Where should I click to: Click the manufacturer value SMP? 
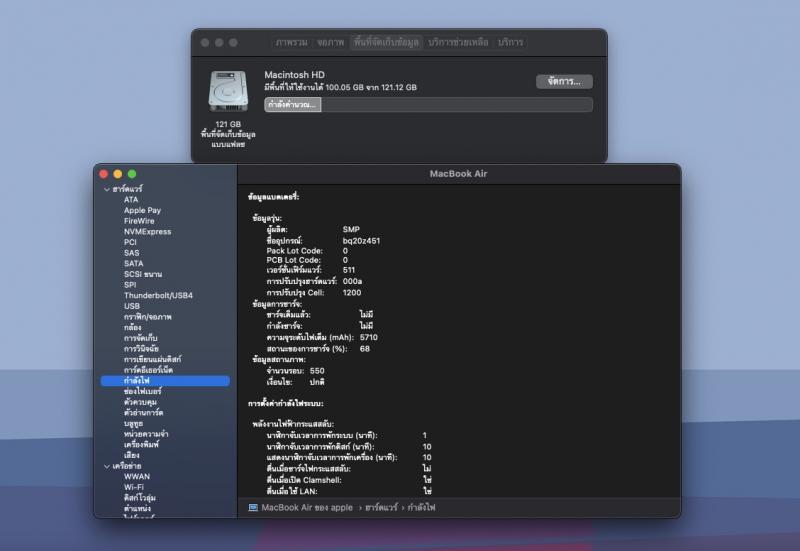[351, 230]
